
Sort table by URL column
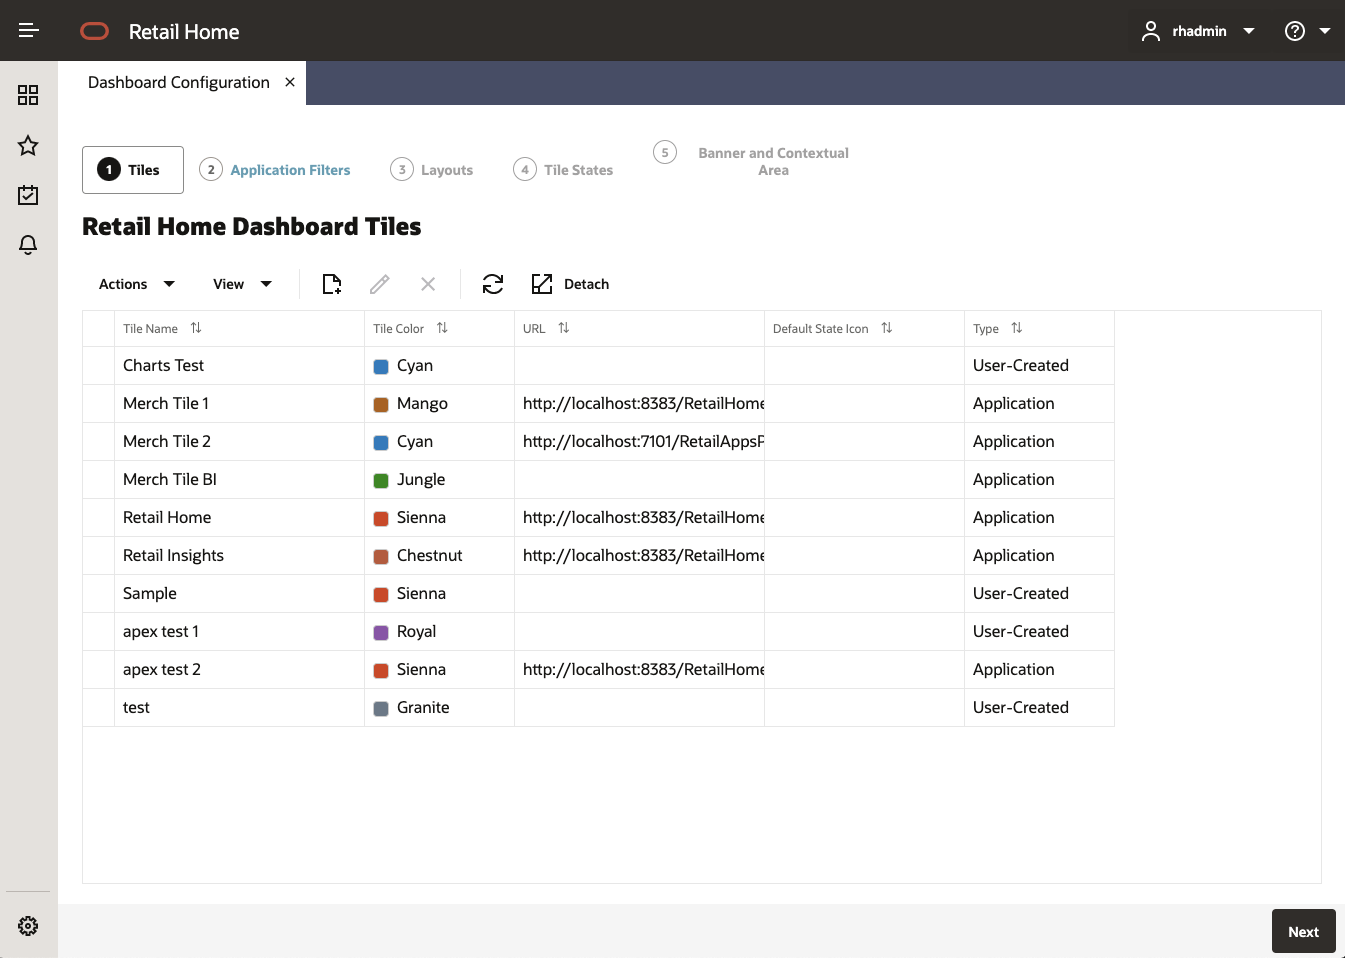[x=564, y=328]
